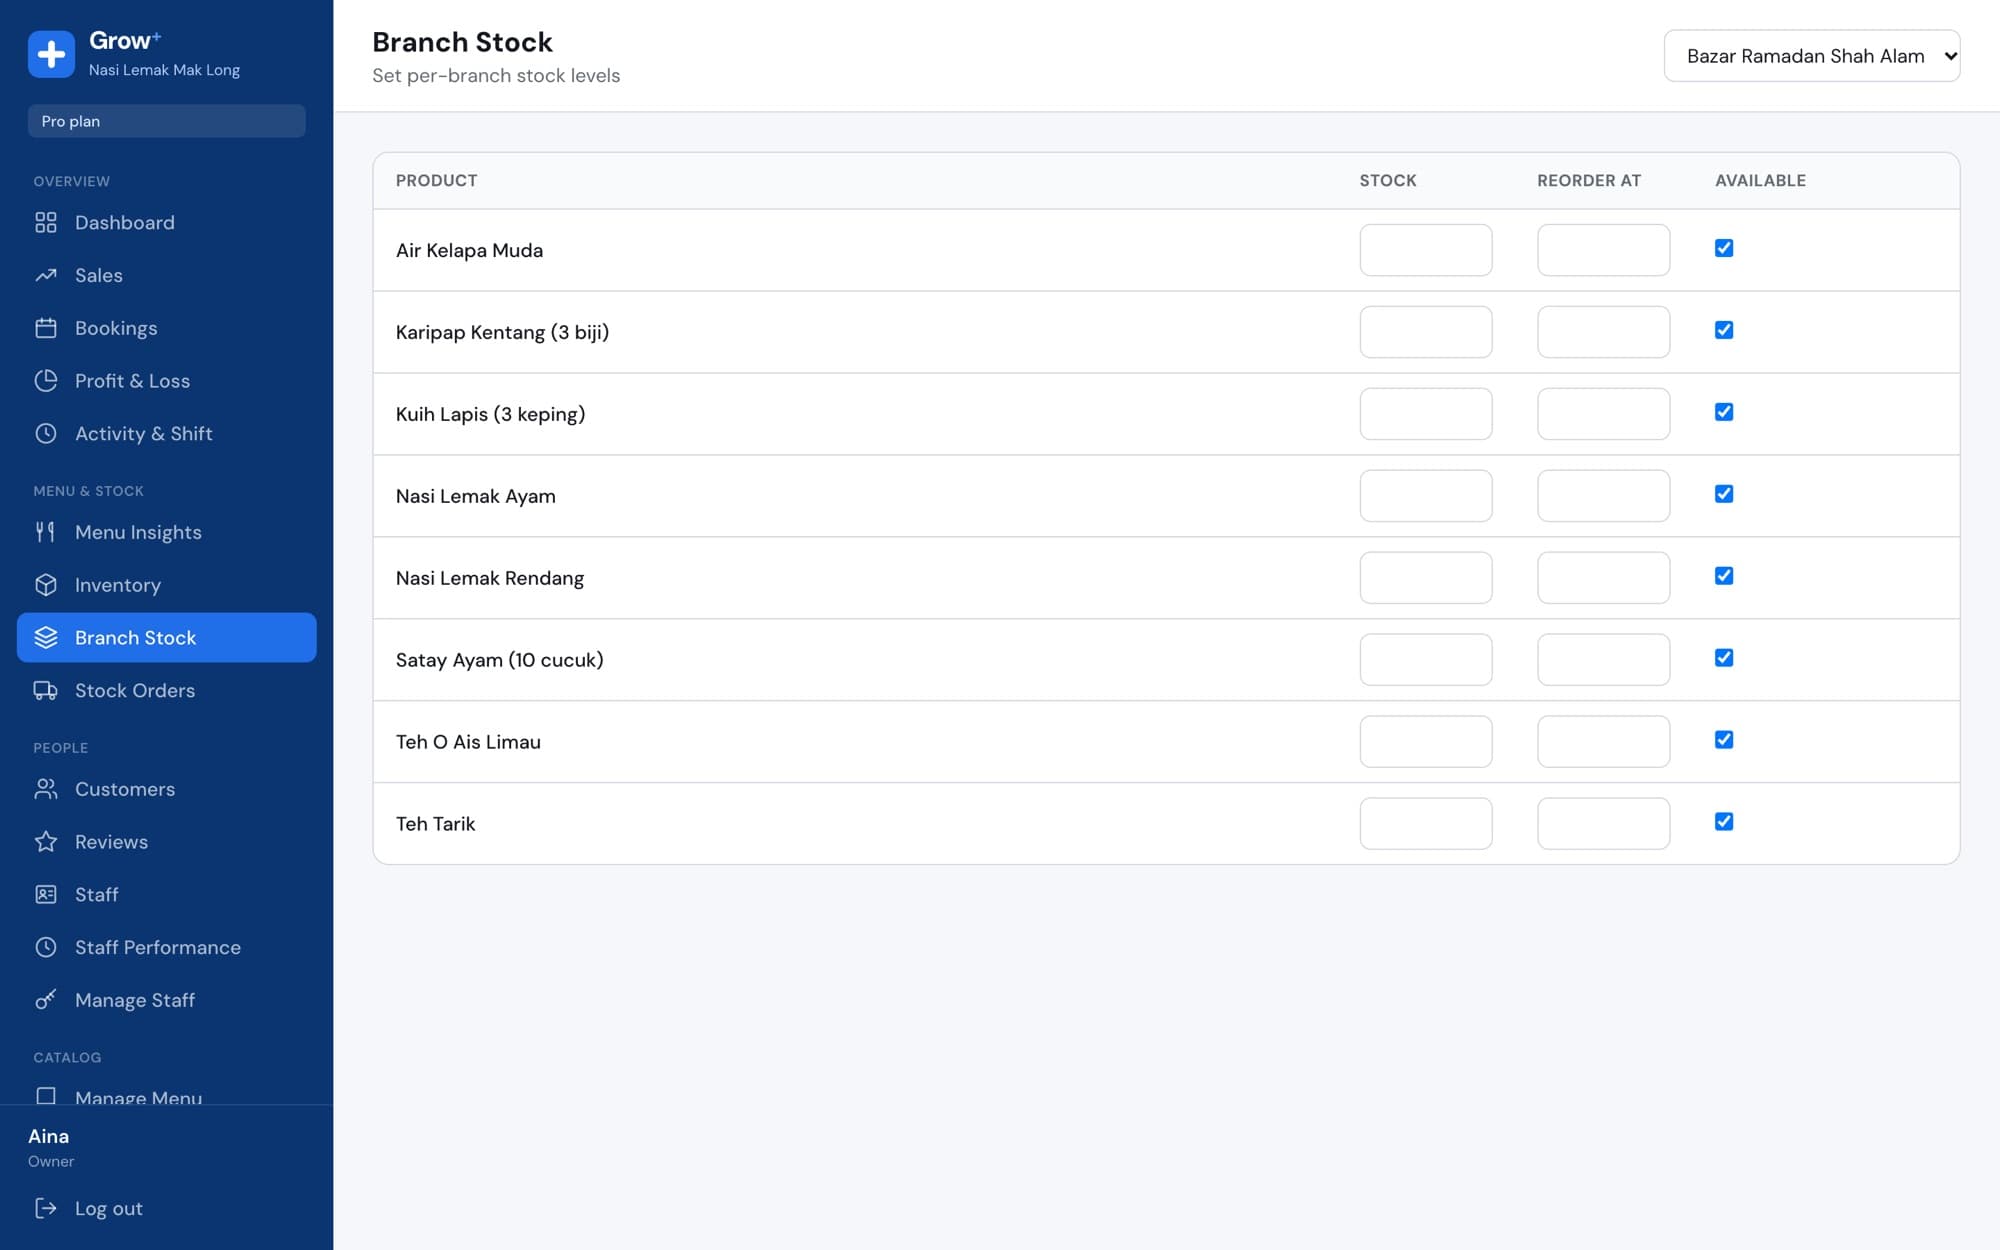This screenshot has height=1250, width=2000.
Task: Click the Sales trend arrow icon
Action: coord(46,275)
